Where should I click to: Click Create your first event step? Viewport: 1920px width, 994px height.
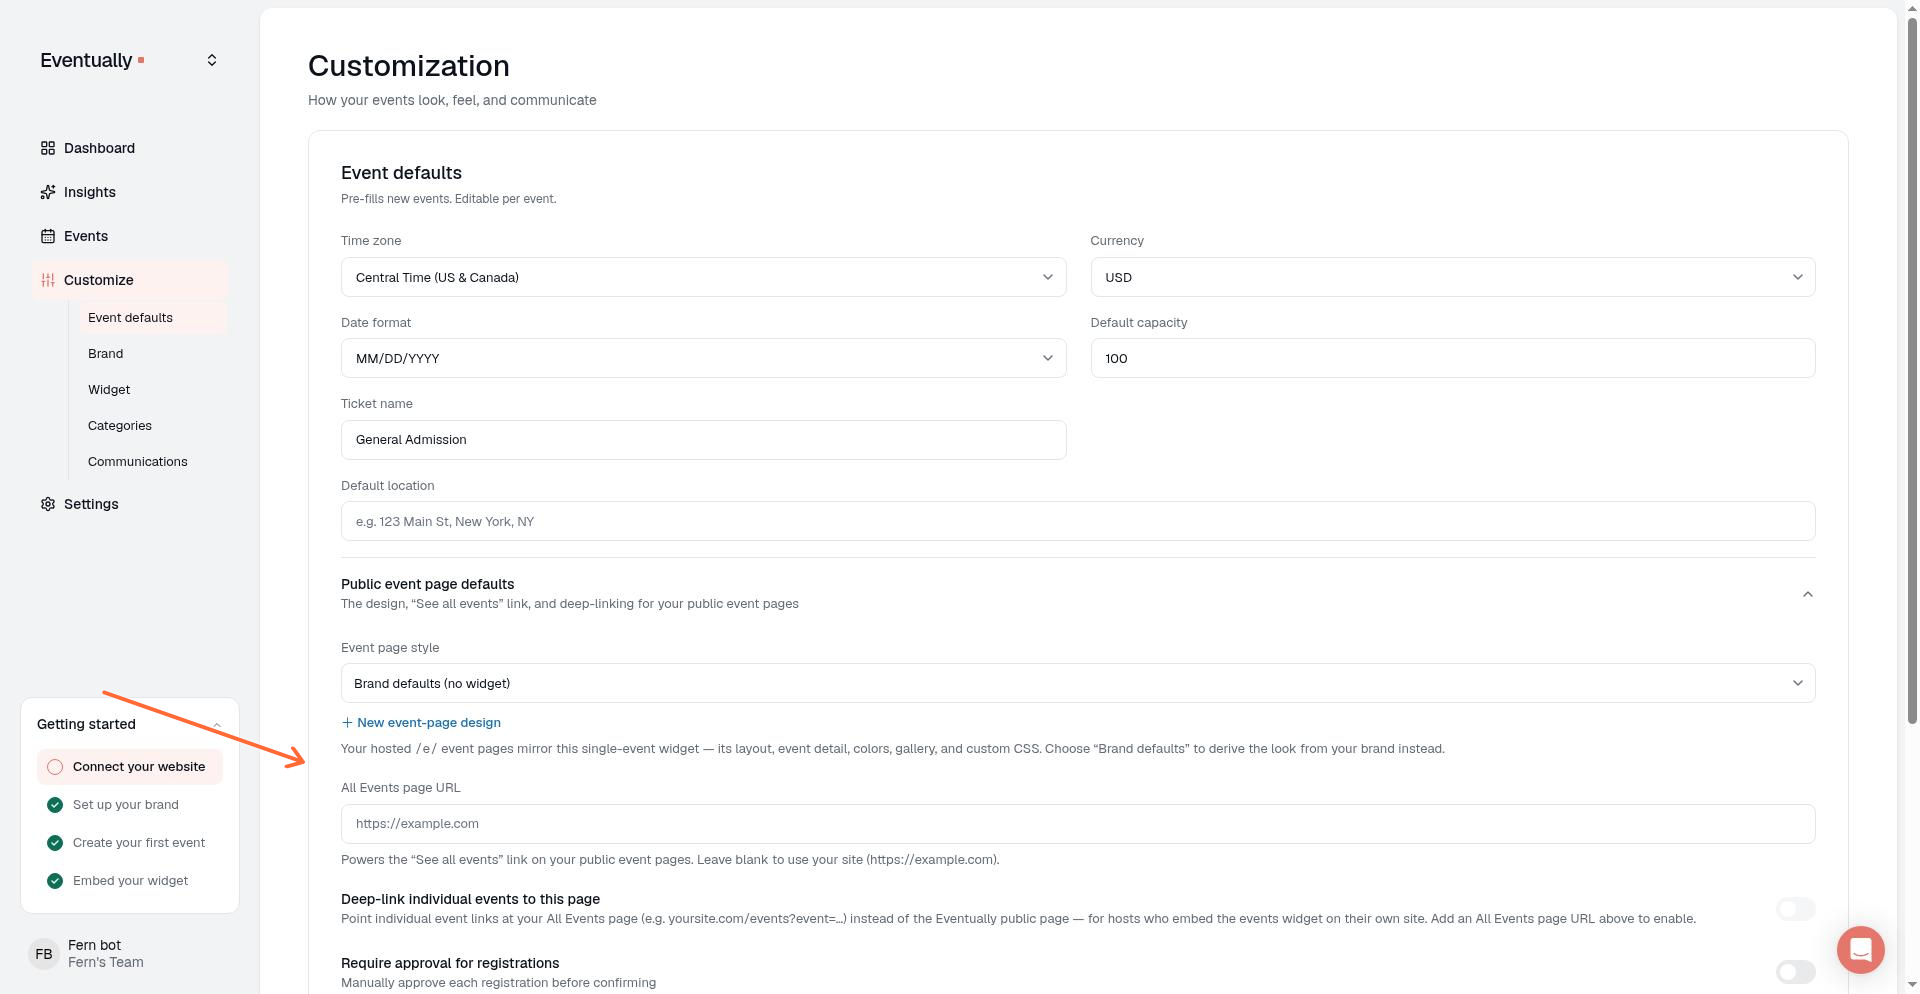coord(130,843)
